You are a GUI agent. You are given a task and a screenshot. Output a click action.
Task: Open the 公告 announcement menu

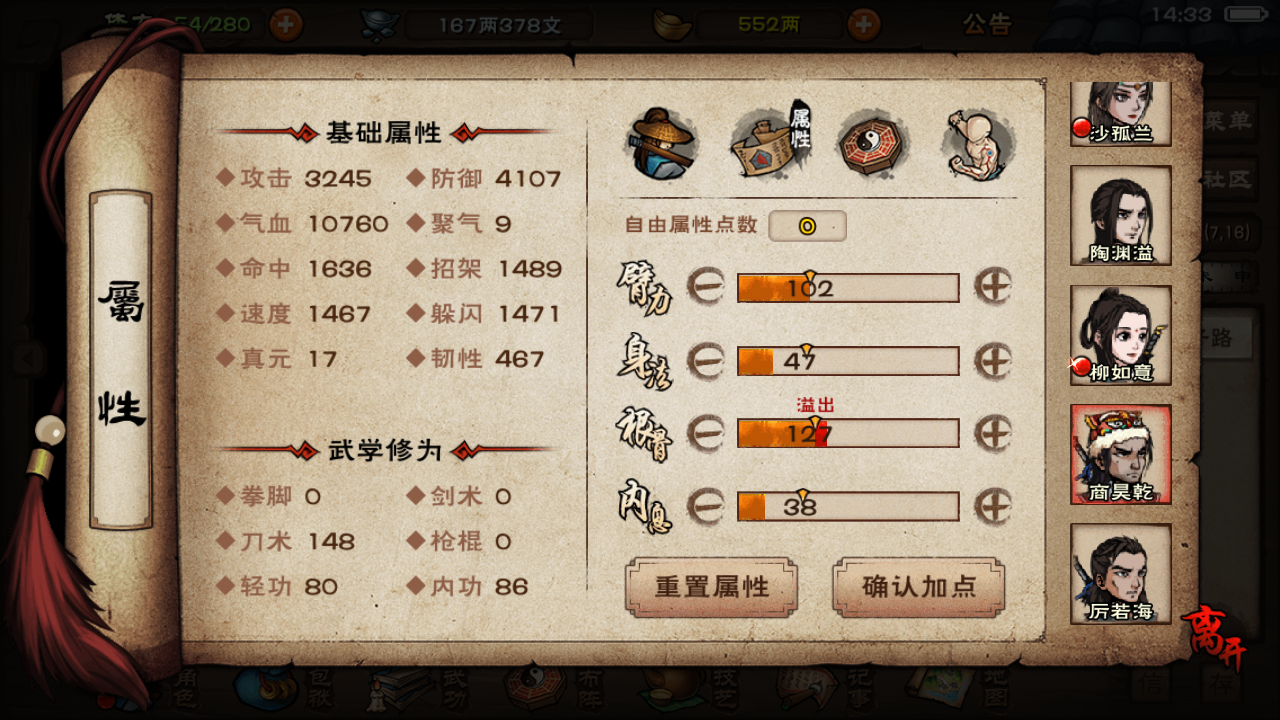coord(987,24)
